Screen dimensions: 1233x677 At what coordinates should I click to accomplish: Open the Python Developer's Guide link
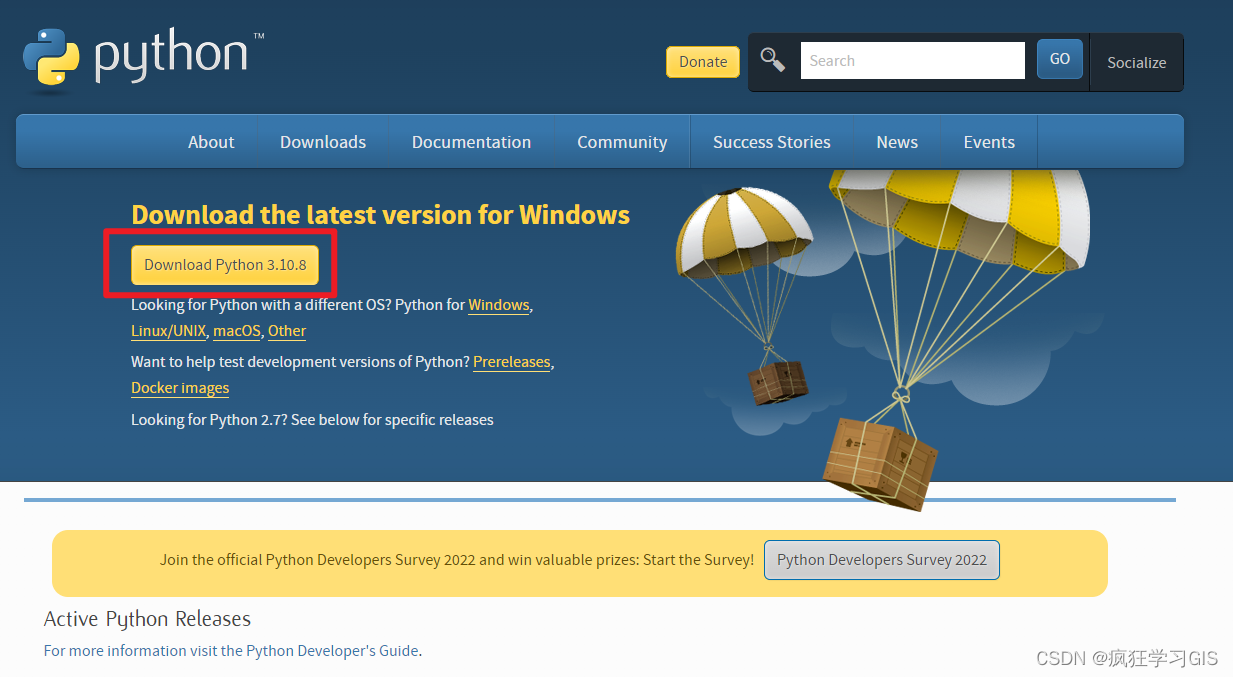pos(332,651)
